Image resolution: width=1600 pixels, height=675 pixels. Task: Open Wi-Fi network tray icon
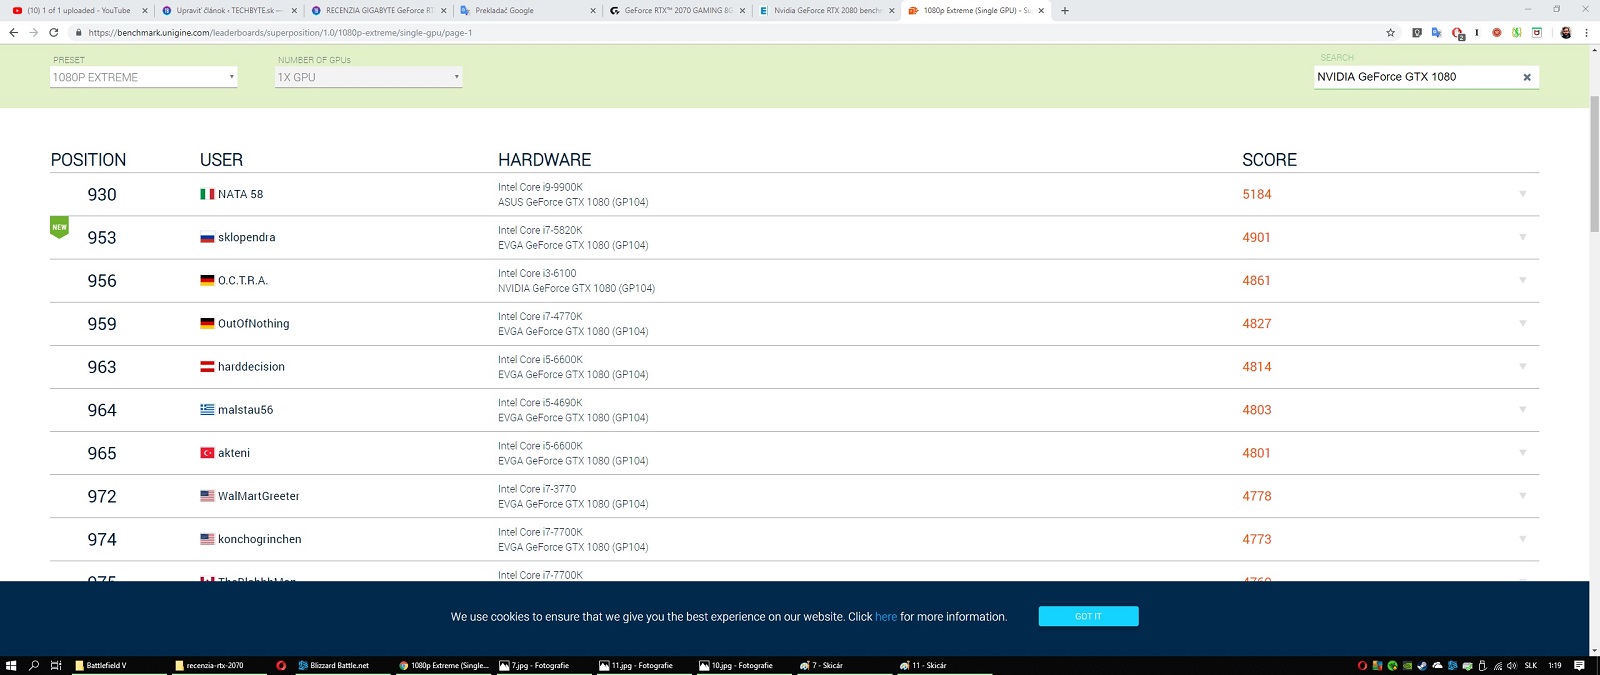coord(1497,665)
